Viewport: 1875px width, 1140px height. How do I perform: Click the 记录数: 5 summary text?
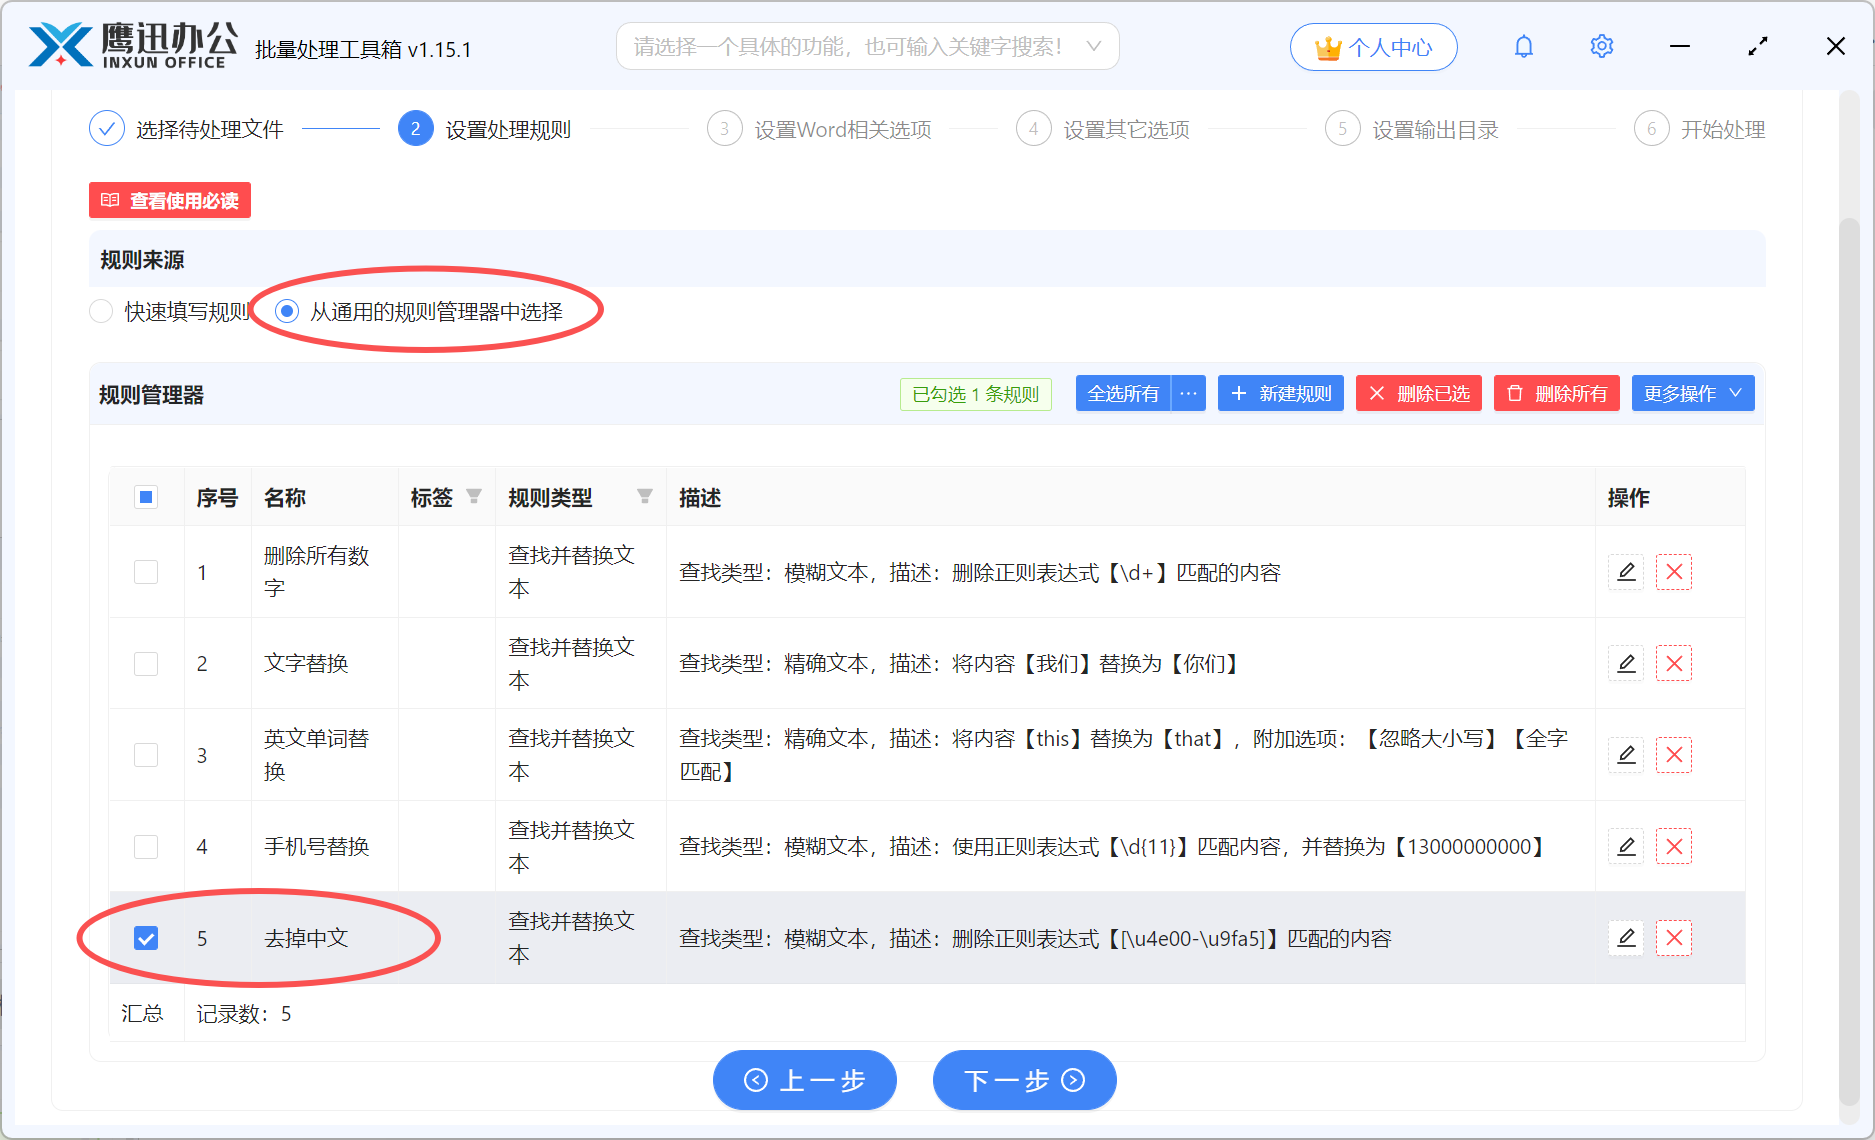(244, 1014)
